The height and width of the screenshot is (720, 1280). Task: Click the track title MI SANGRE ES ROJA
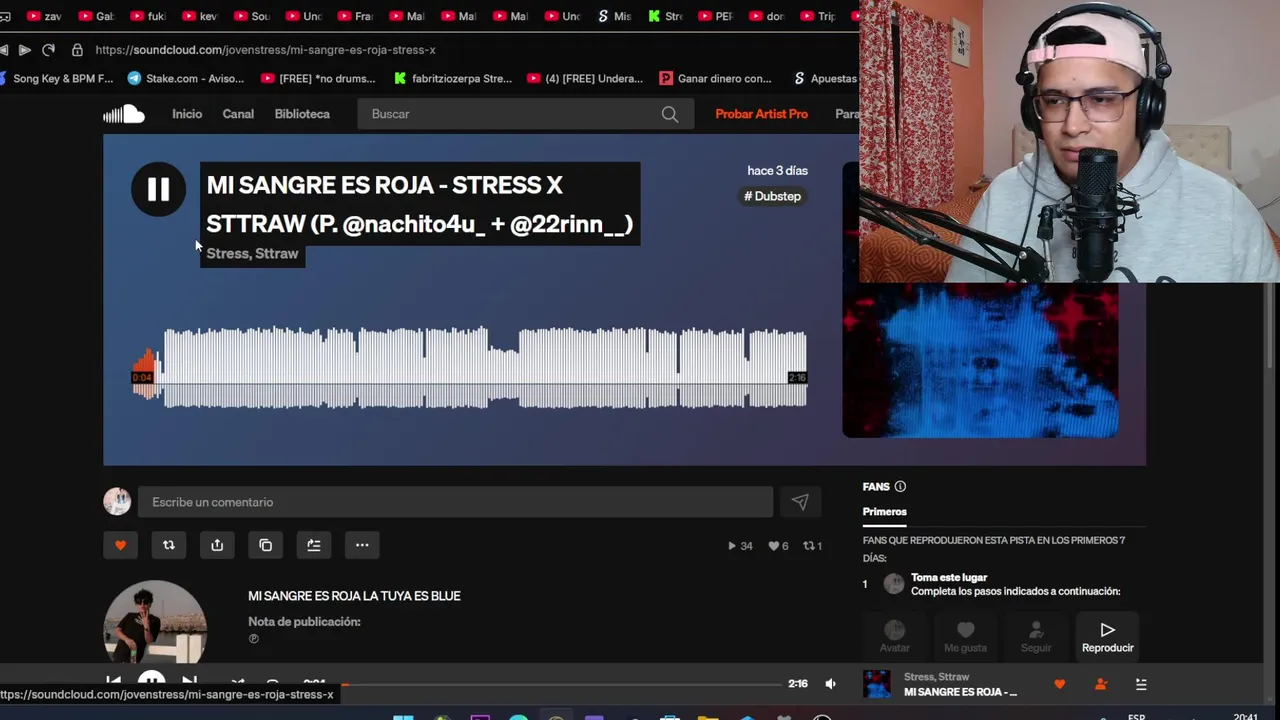419,204
